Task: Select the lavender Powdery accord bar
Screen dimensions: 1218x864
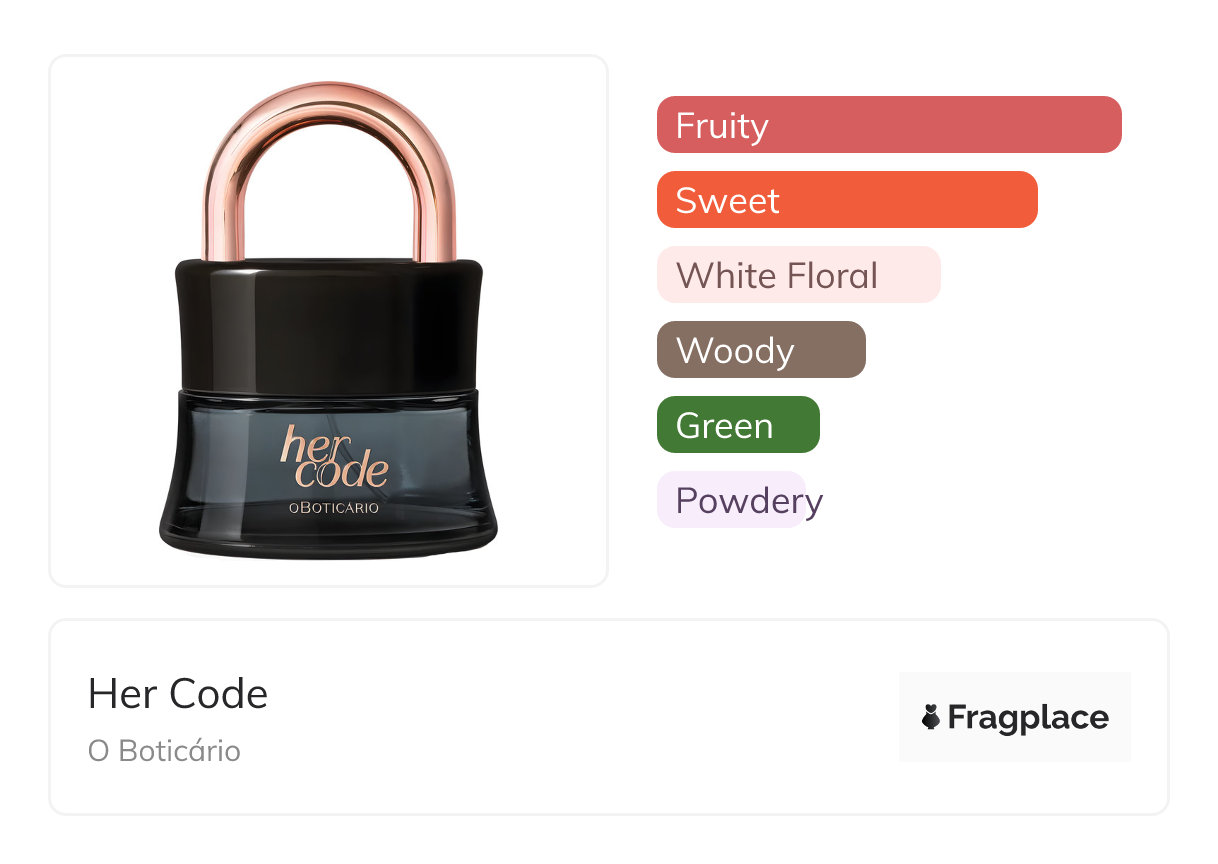Action: pos(732,500)
